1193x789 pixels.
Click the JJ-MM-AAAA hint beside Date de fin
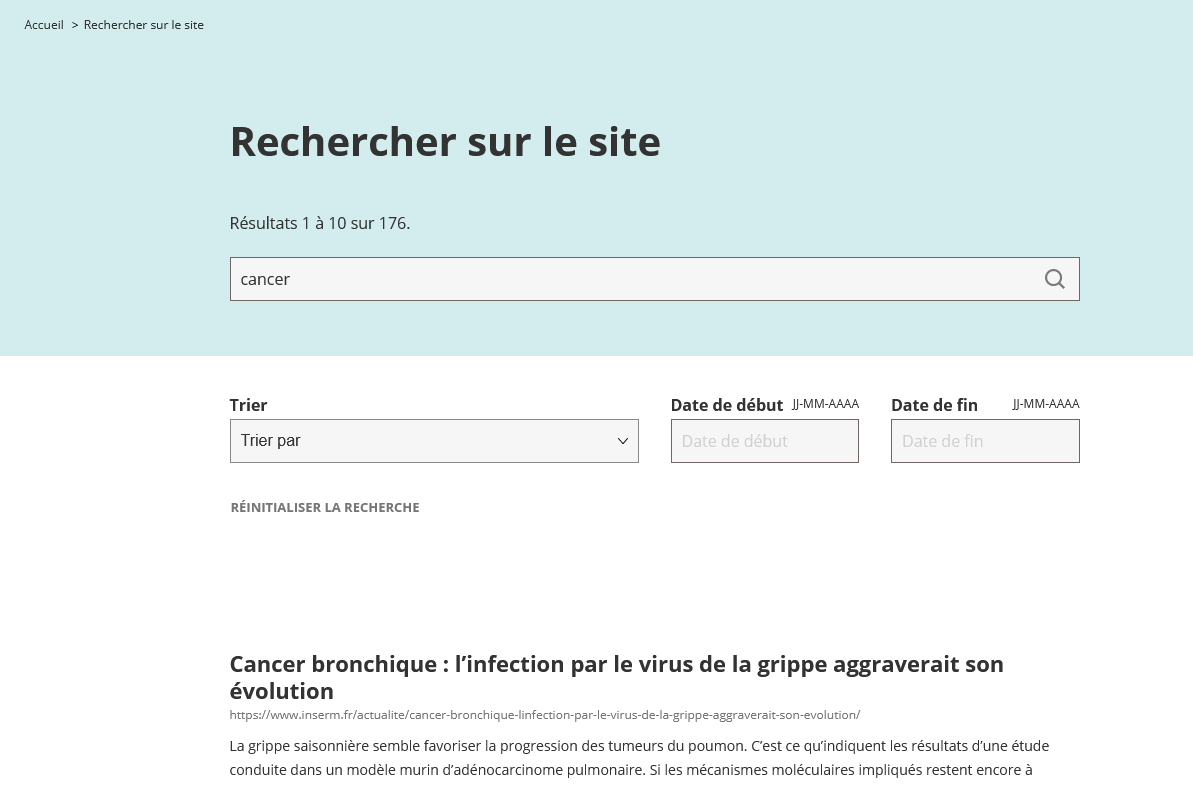[1045, 404]
